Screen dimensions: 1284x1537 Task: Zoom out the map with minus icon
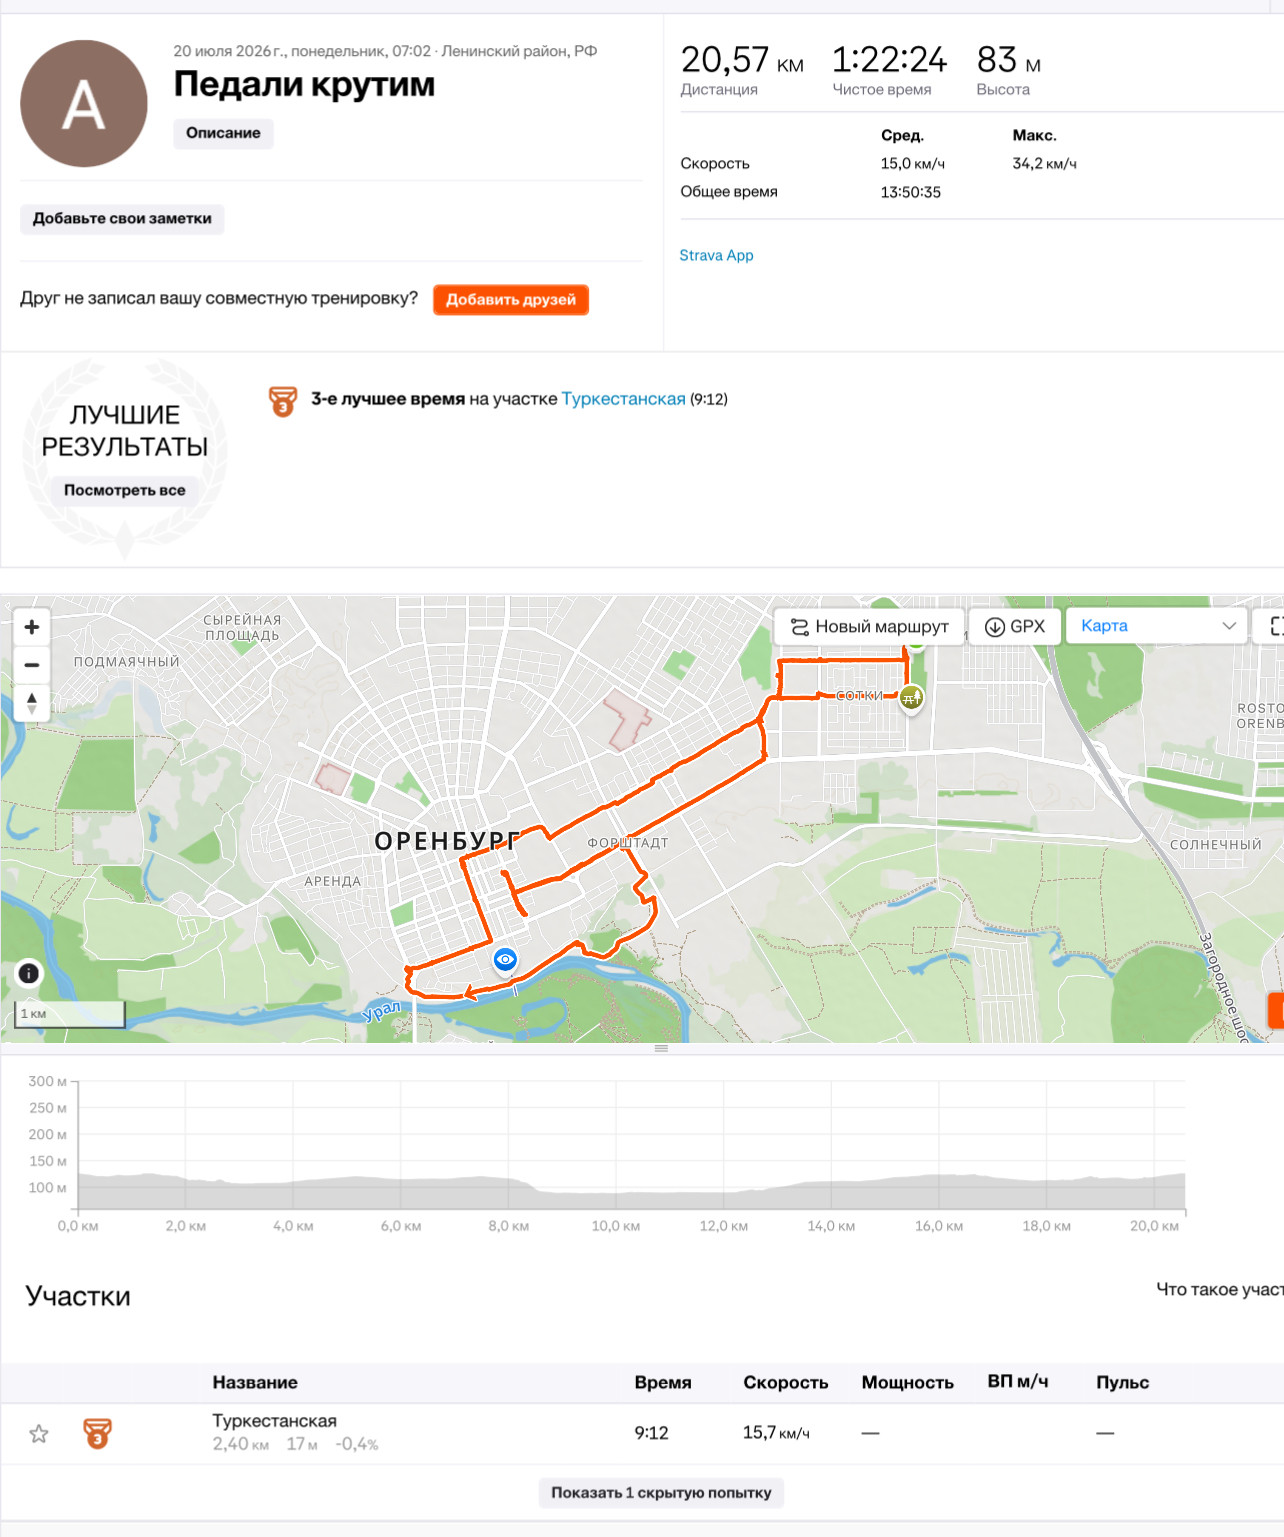click(x=31, y=664)
